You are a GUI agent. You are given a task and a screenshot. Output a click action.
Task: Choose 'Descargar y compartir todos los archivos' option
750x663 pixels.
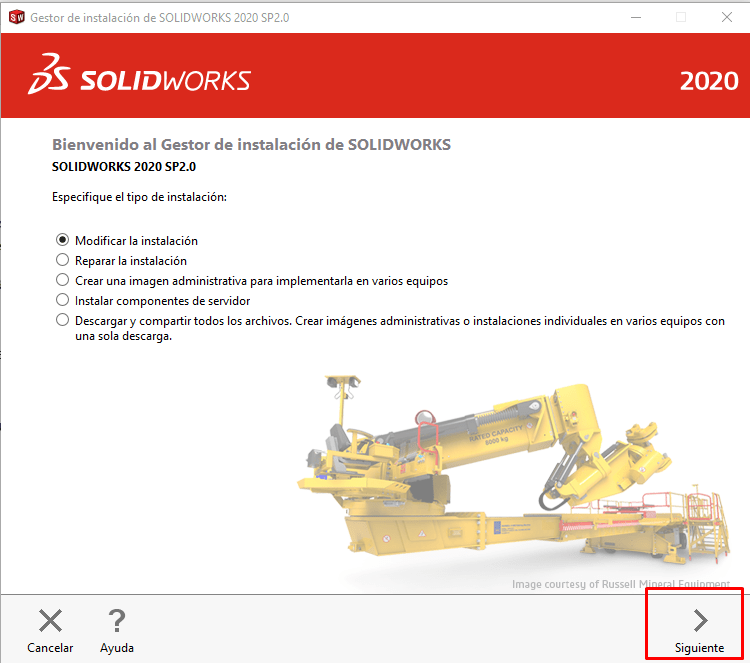coord(62,320)
